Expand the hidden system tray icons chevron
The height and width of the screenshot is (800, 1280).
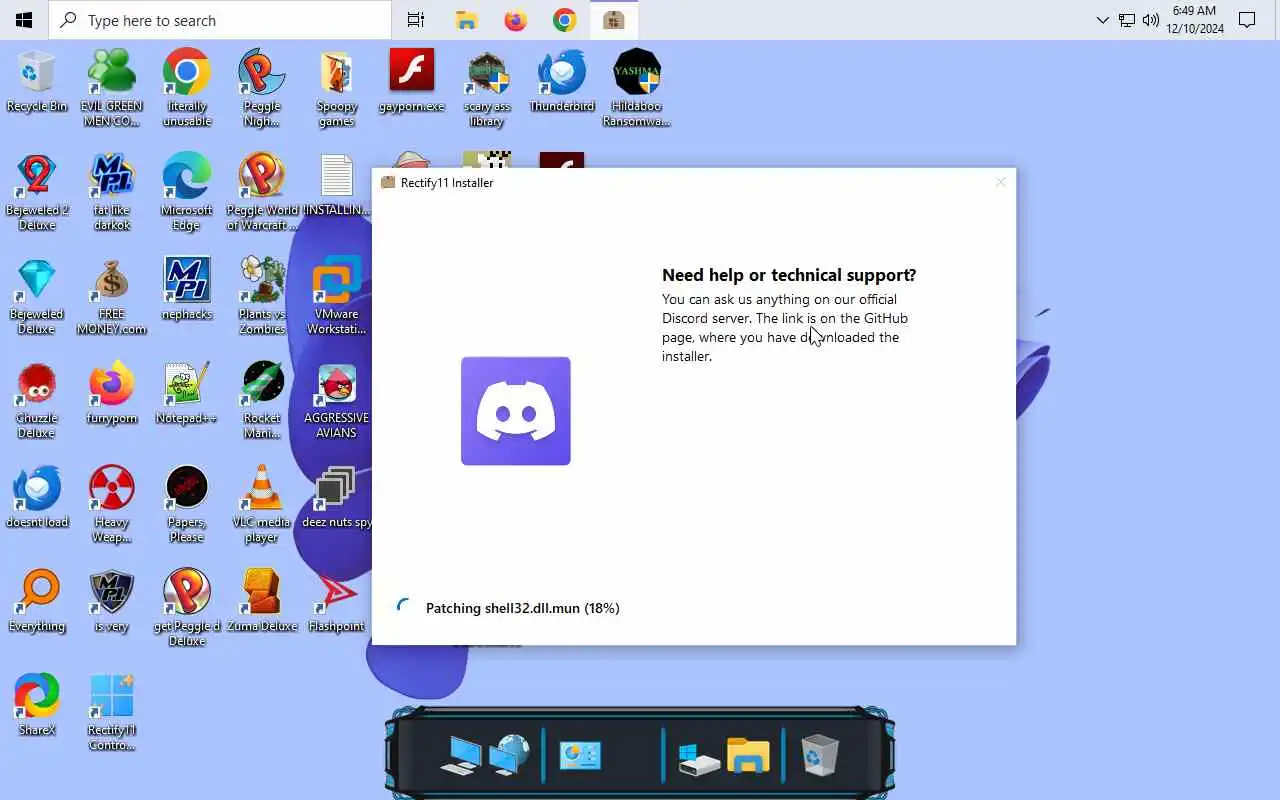tap(1103, 20)
